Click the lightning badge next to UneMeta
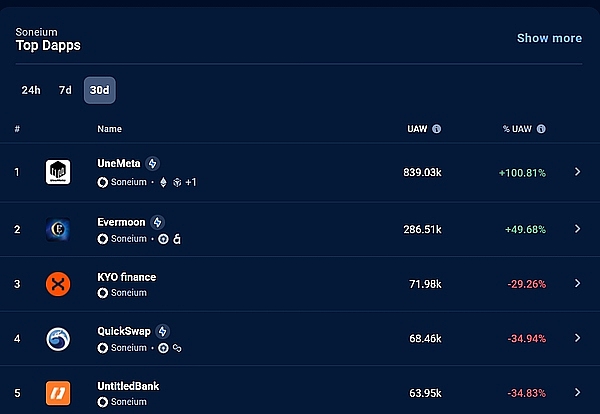The height and width of the screenshot is (414, 600). [x=153, y=164]
